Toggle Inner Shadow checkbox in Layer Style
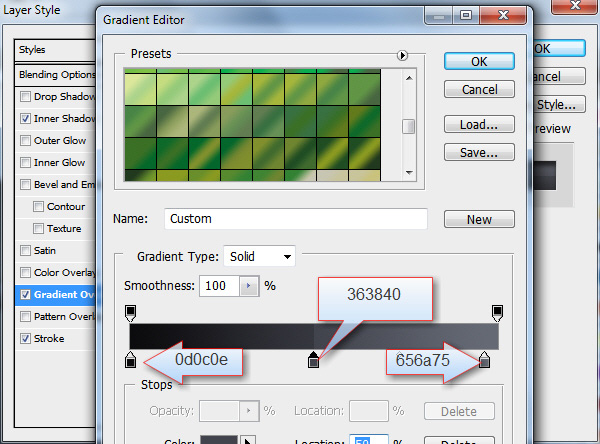 point(25,119)
